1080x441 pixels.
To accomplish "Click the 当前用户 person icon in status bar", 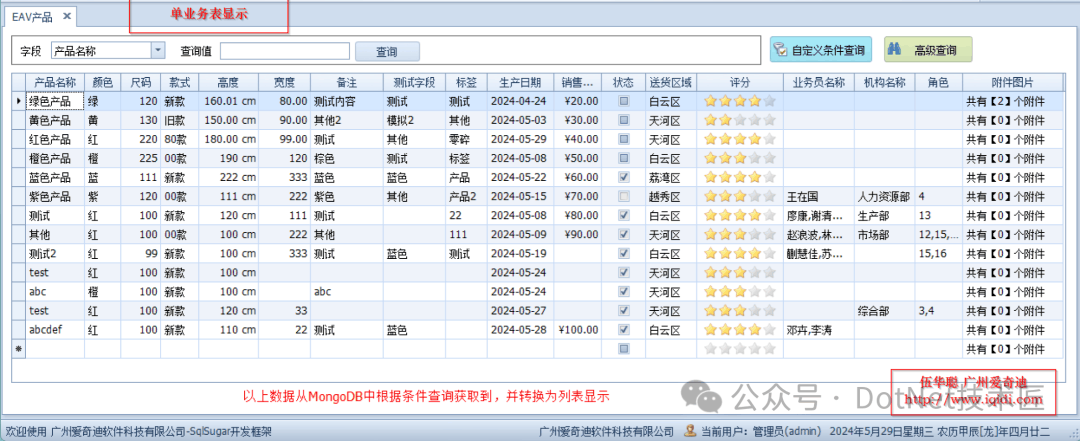I will (689, 431).
